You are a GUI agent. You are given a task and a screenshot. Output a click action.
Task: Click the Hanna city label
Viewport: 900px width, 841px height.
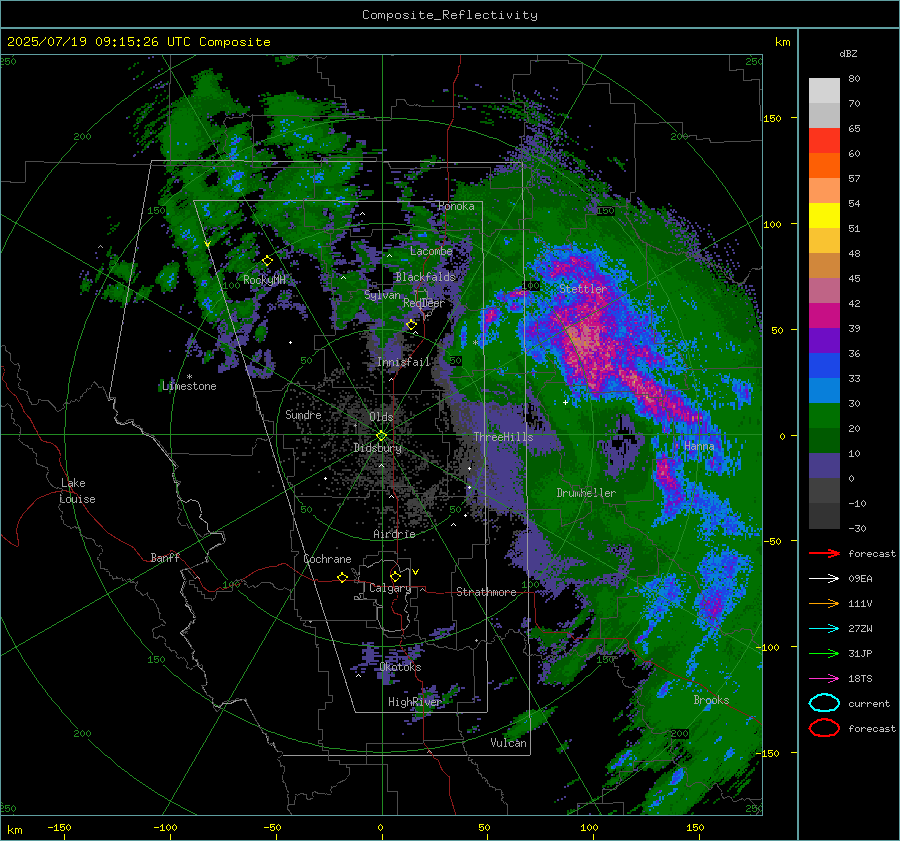(x=699, y=446)
